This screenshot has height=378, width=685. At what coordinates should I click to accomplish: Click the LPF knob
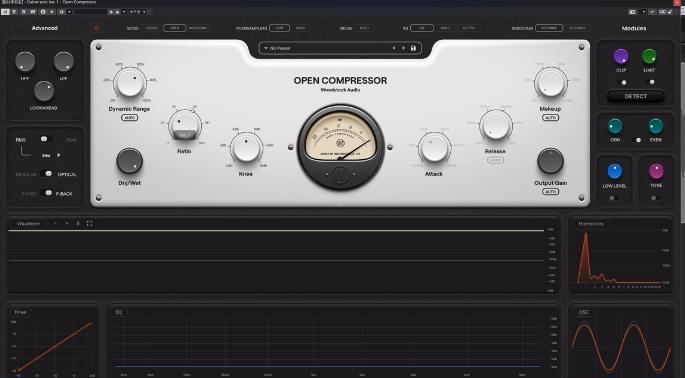[x=64, y=62]
